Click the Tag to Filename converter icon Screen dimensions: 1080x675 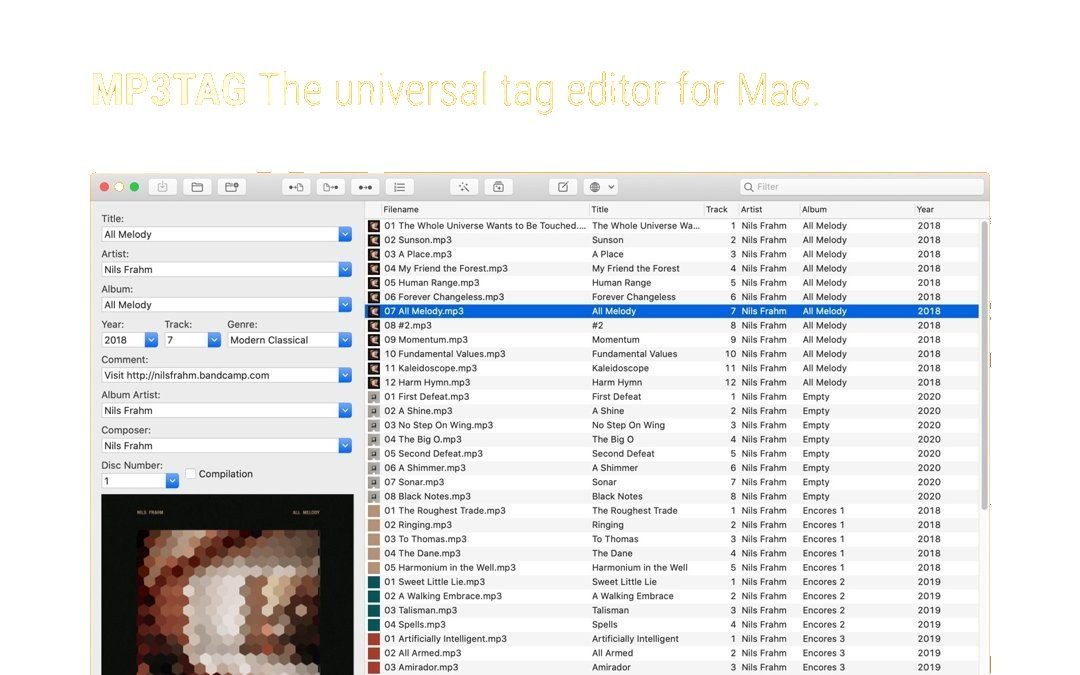coord(296,187)
